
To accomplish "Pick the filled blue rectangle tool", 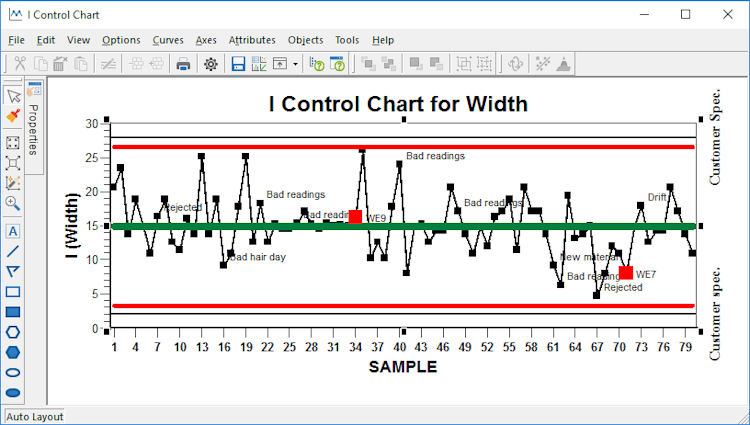I will (x=13, y=312).
